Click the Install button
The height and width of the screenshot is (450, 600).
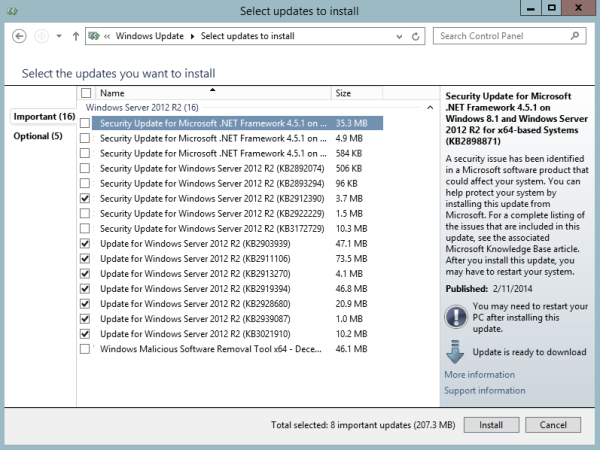coord(491,425)
